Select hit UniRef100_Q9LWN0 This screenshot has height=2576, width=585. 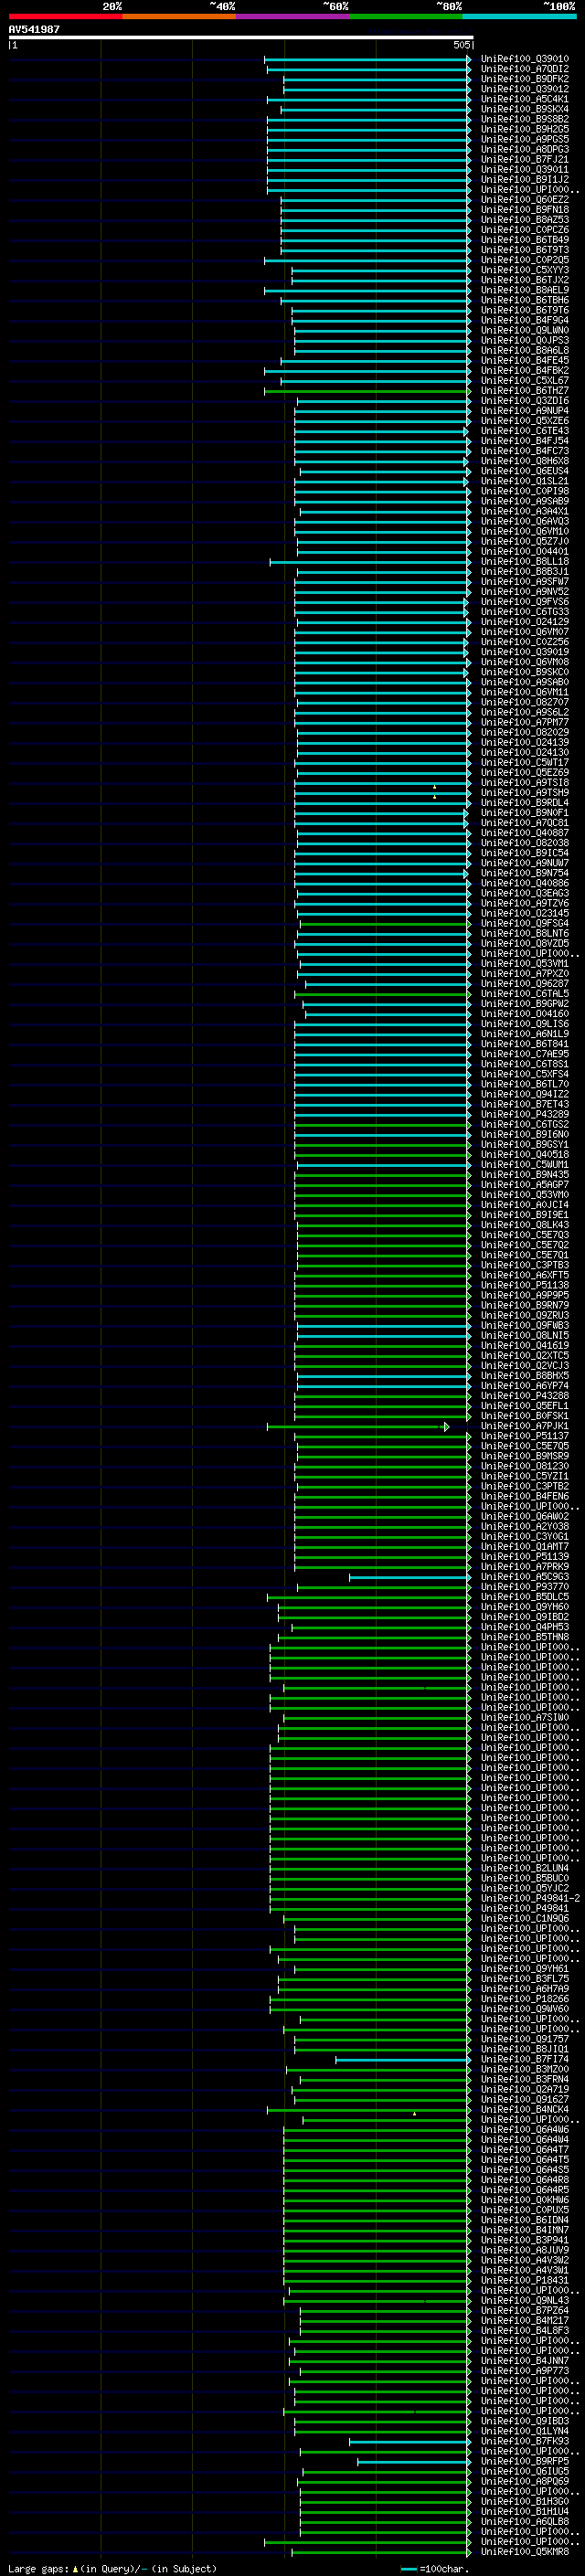525,330
